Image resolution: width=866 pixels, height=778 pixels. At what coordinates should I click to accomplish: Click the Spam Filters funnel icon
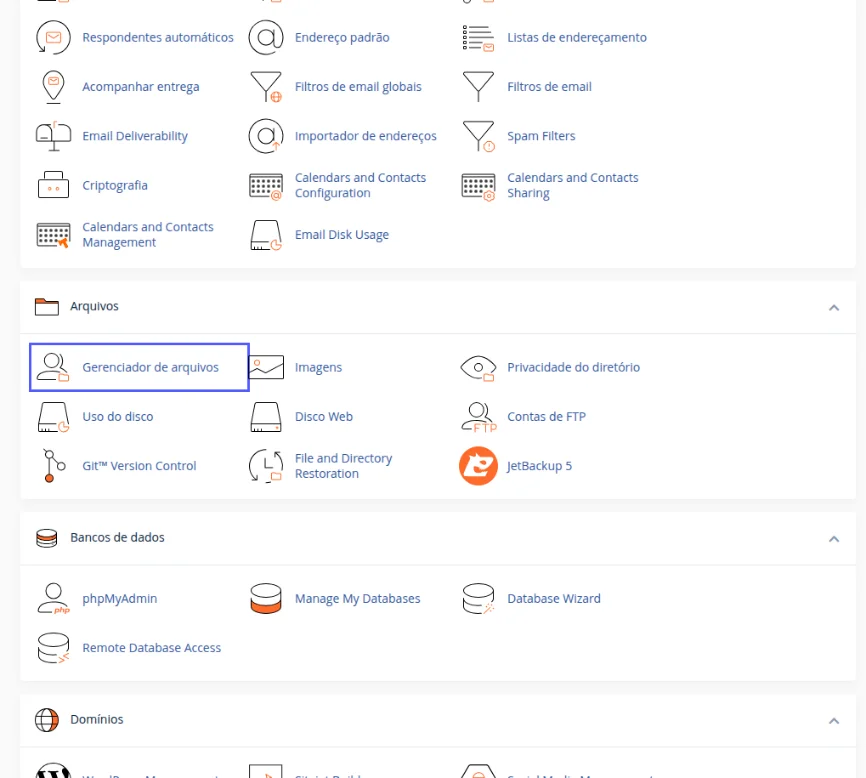click(478, 136)
